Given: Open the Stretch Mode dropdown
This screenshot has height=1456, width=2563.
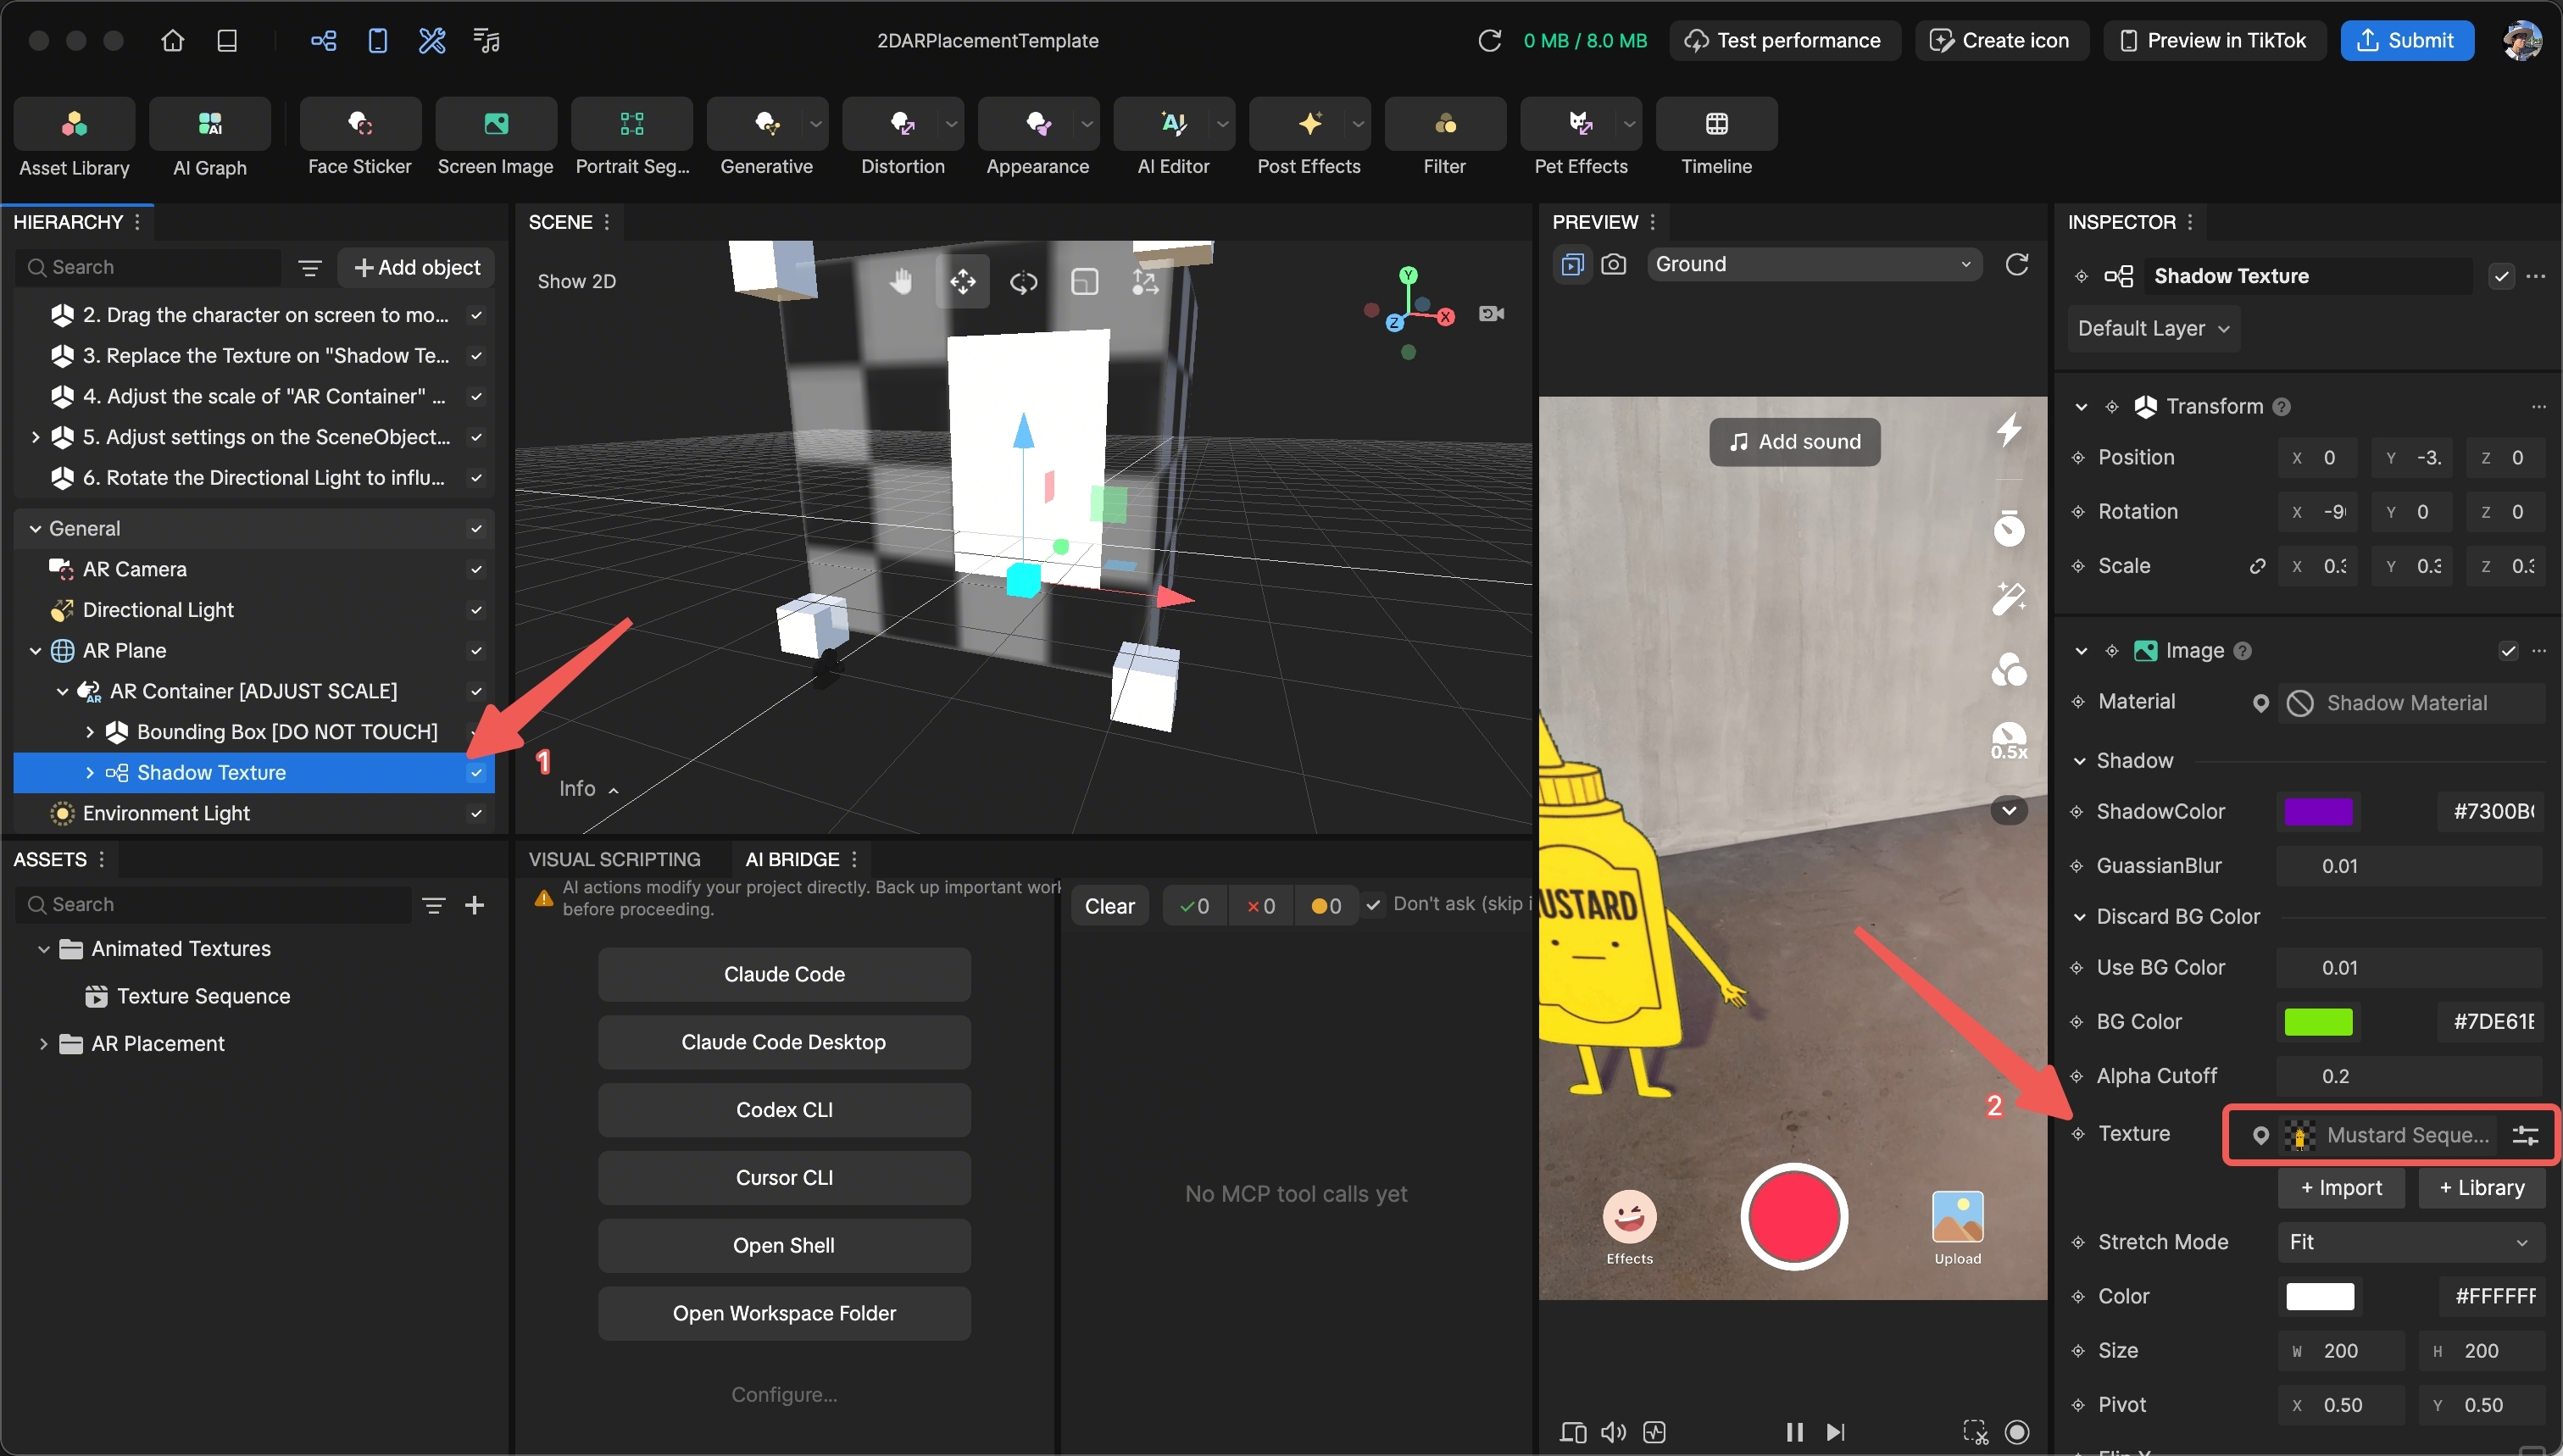Looking at the screenshot, I should click(x=2410, y=1242).
